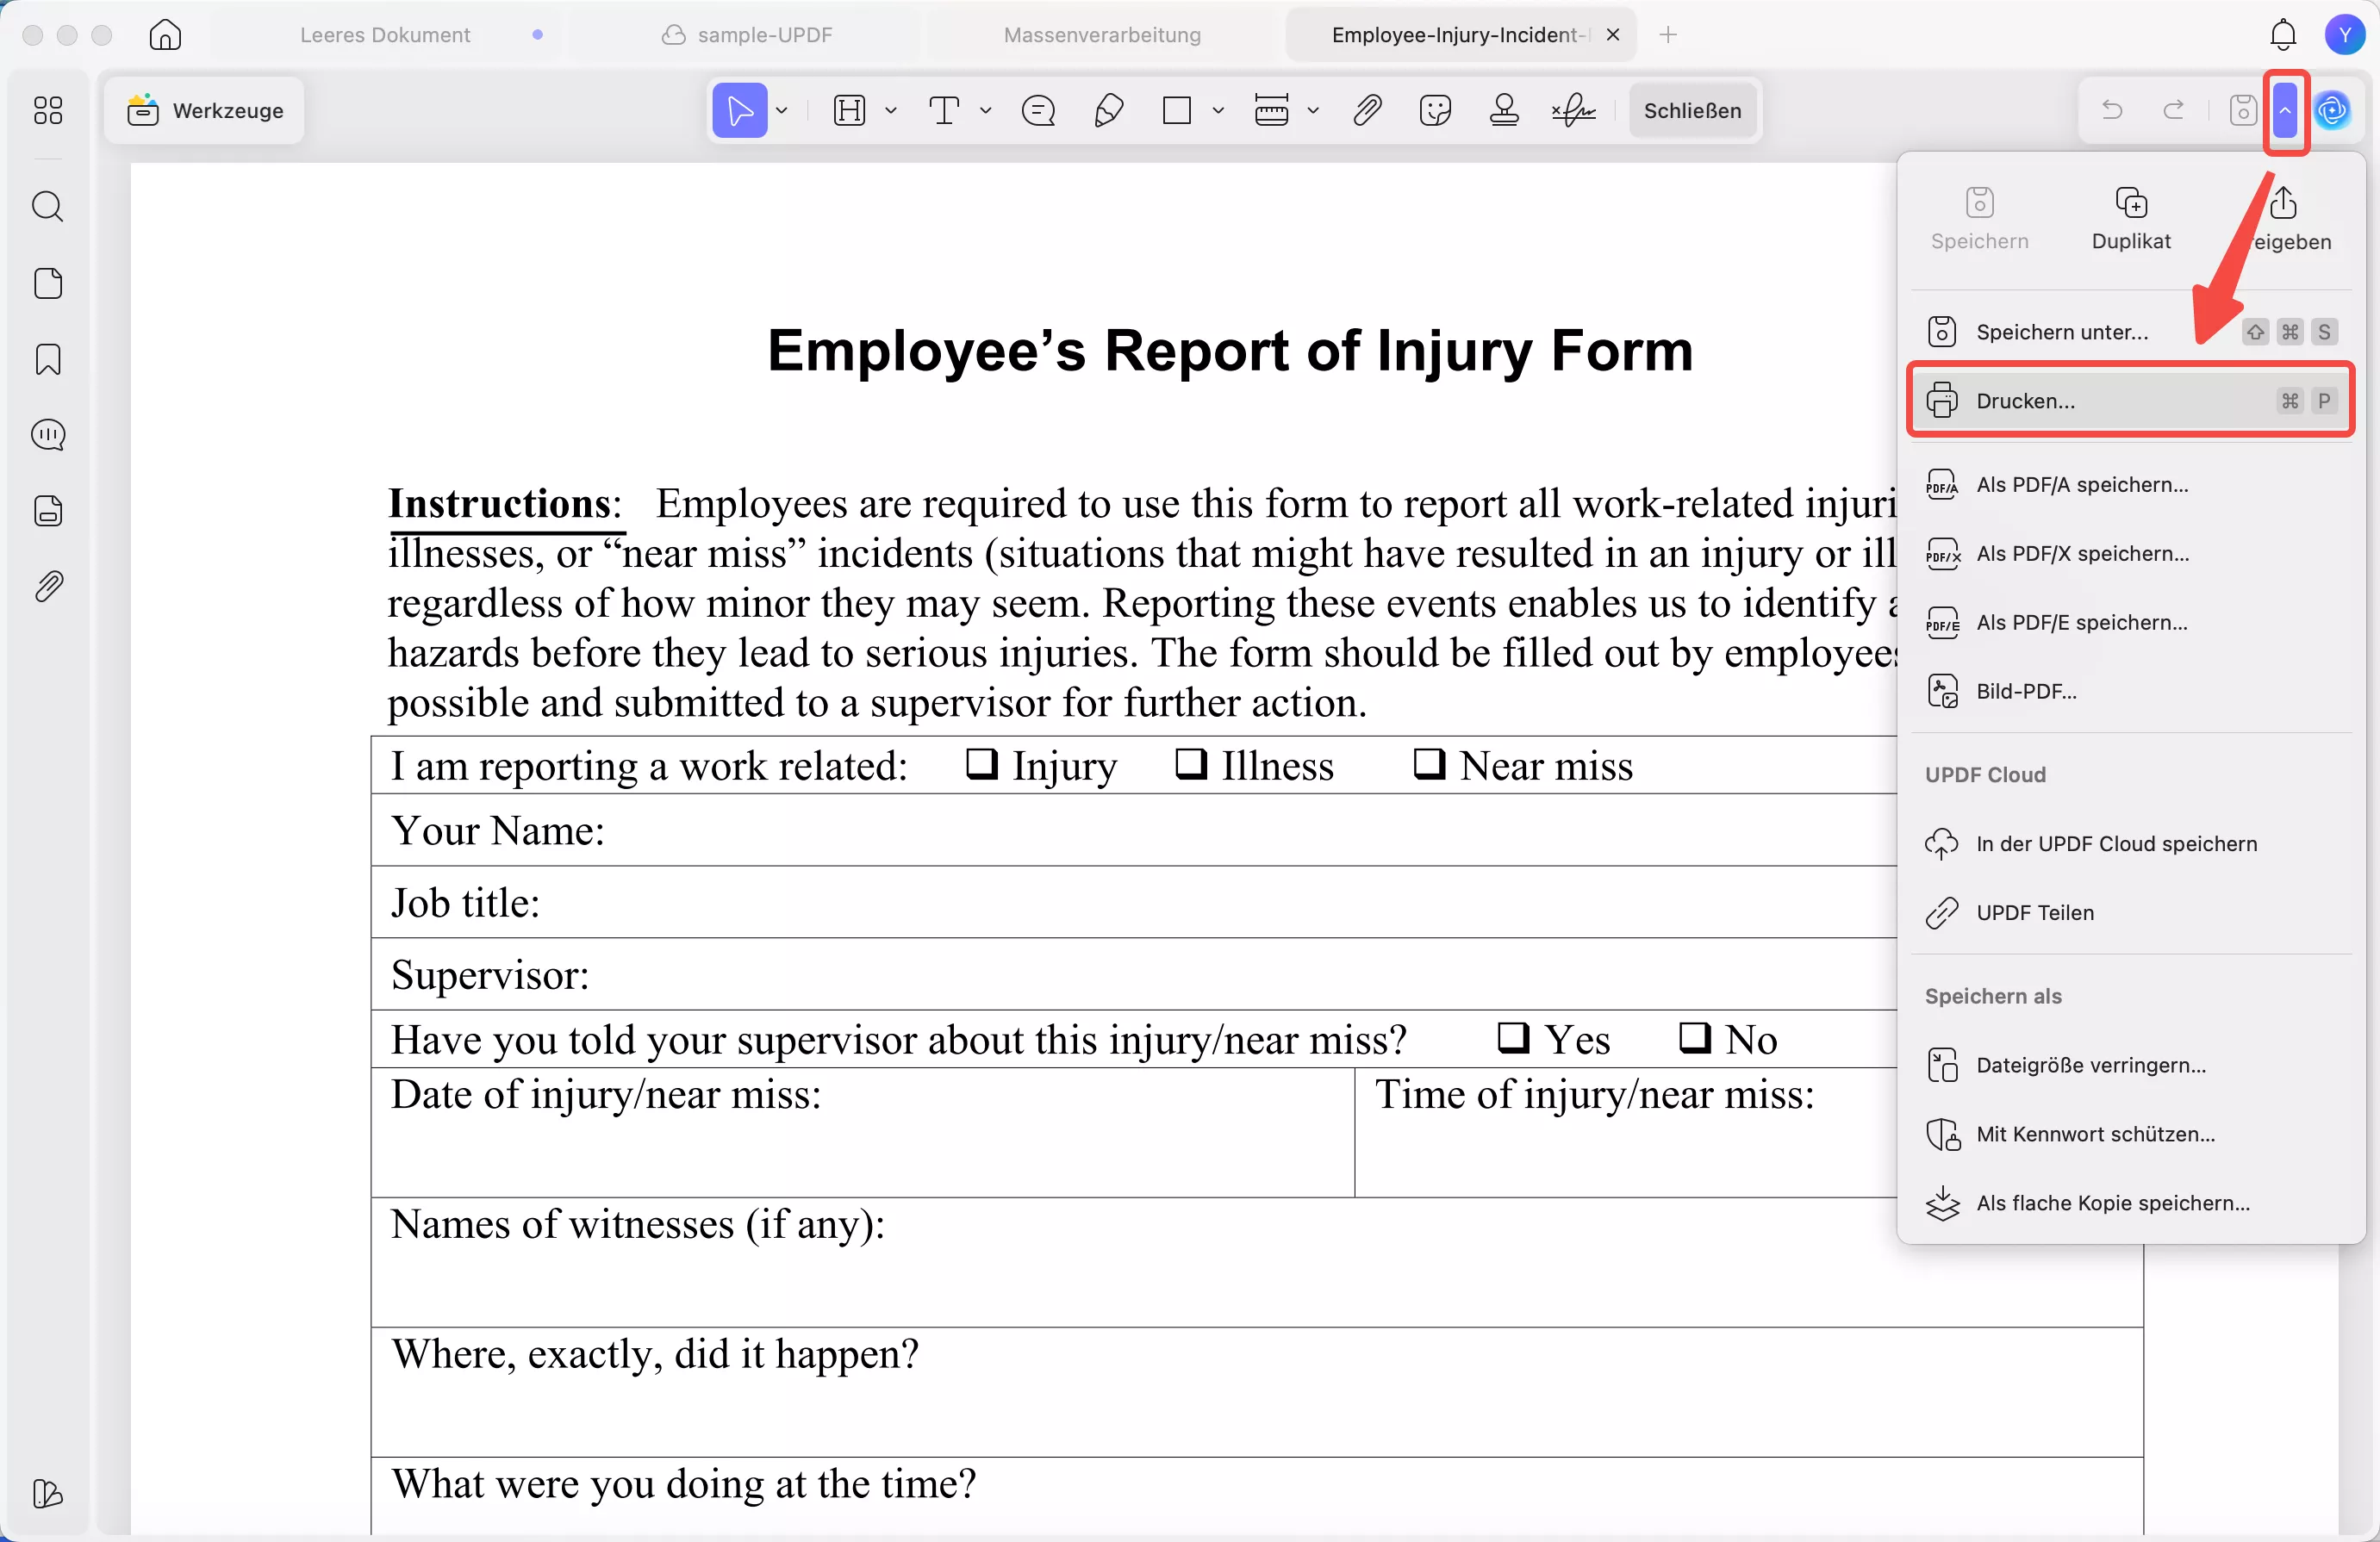Select the signature tool icon

click(1573, 110)
